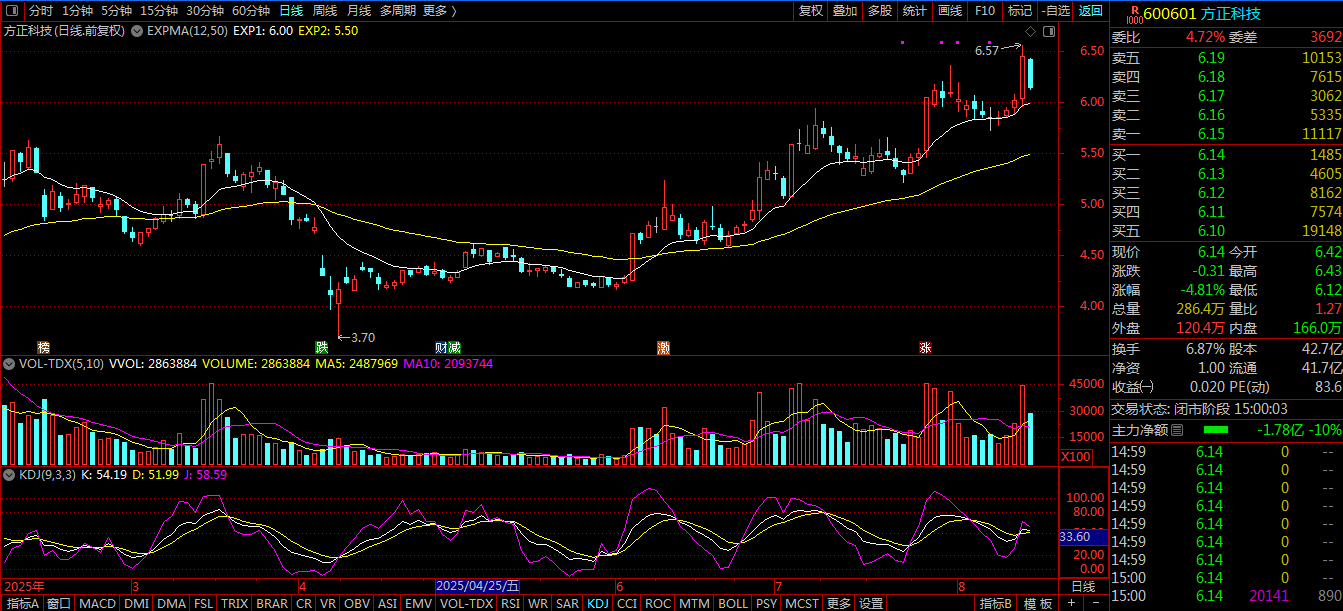1343x611 pixels.
Task: Click the + zoom-in button at bottom right
Action: (x=1070, y=604)
